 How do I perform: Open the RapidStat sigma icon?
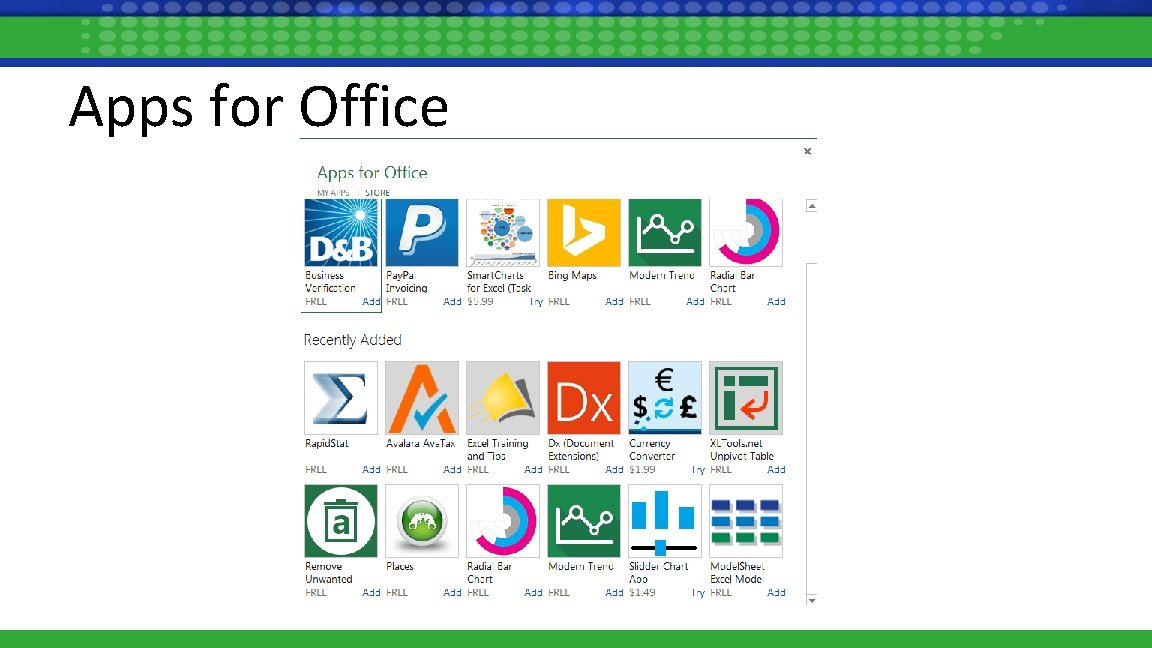point(341,397)
